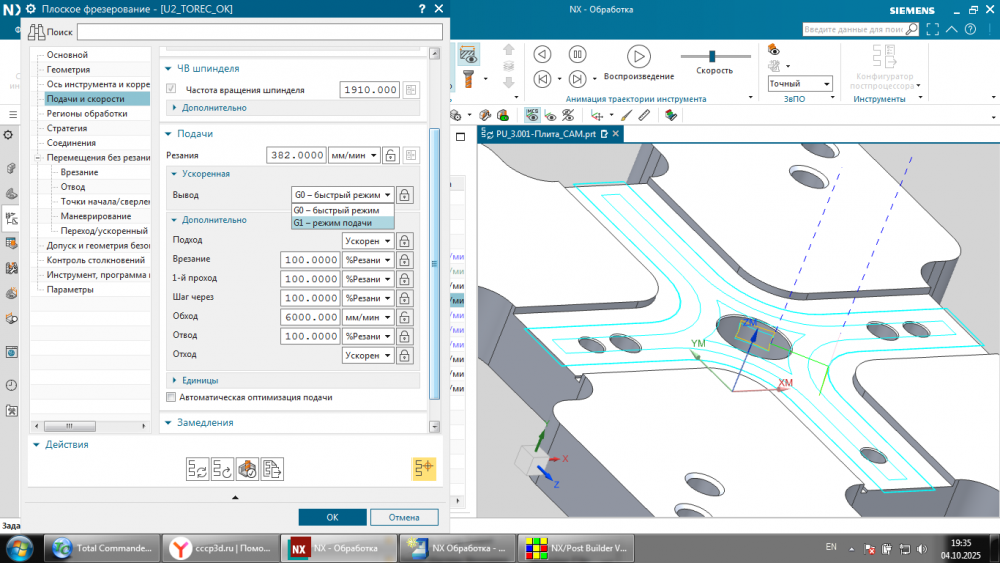Click the highlighted display tool path icon

[424, 468]
